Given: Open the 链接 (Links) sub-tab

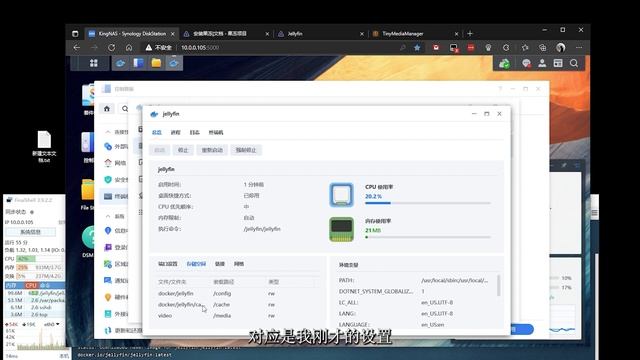Looking at the screenshot, I should pyautogui.click(x=220, y=264).
